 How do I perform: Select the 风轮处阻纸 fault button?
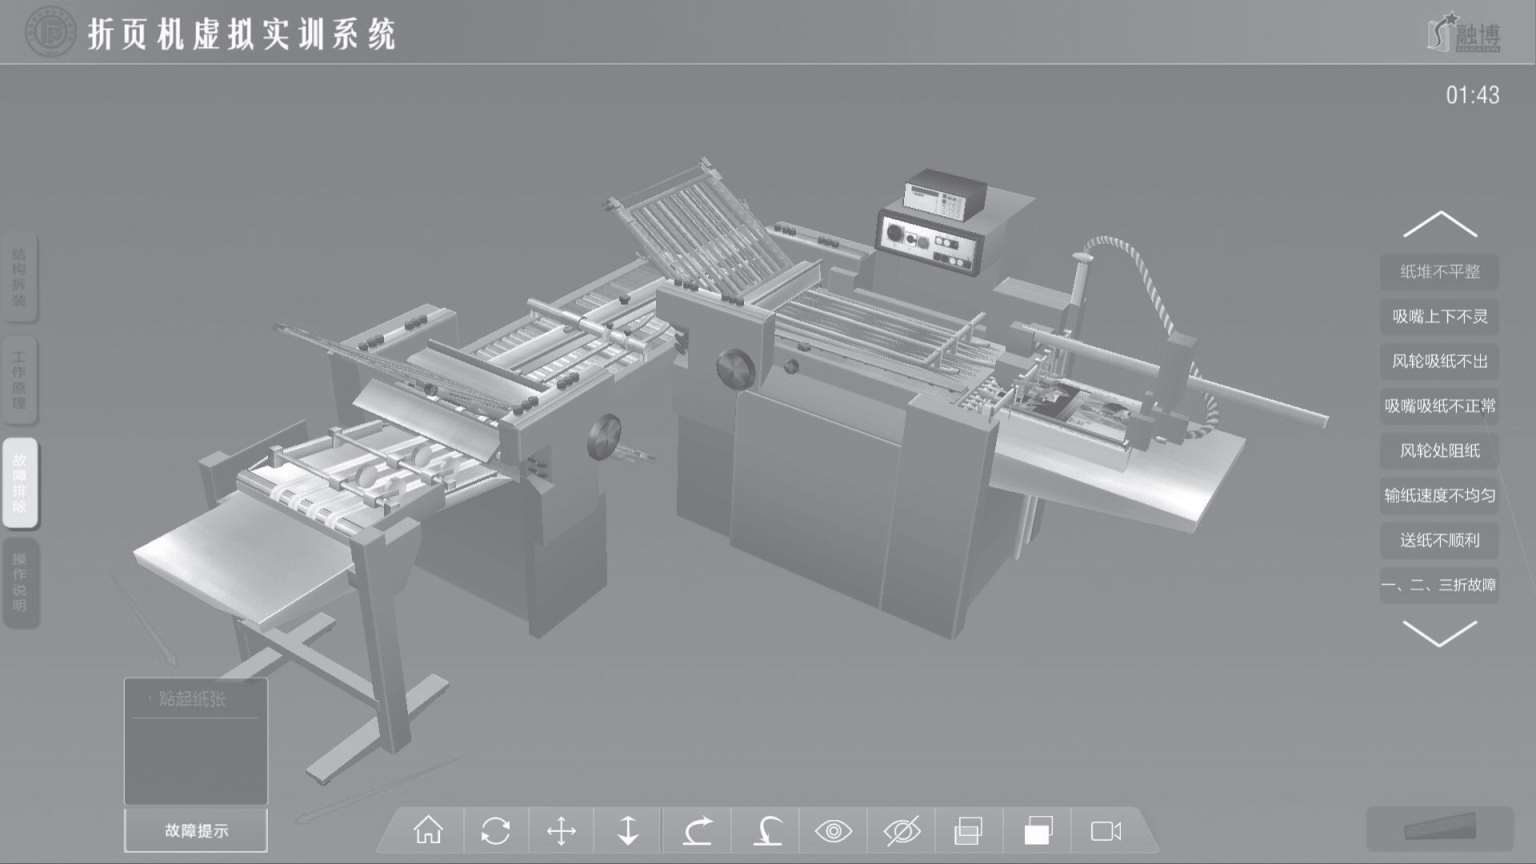(x=1439, y=450)
